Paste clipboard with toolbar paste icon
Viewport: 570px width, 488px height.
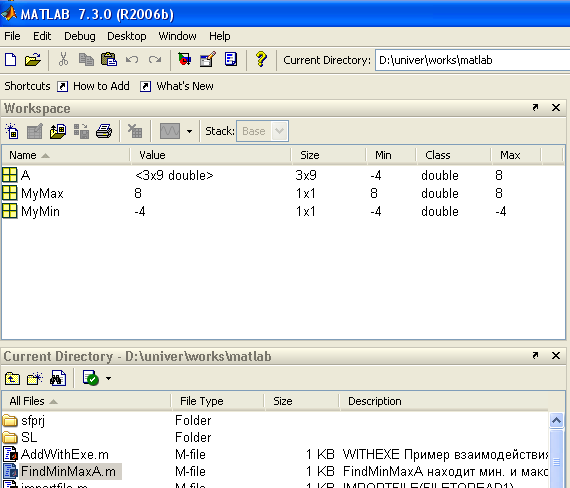point(109,59)
